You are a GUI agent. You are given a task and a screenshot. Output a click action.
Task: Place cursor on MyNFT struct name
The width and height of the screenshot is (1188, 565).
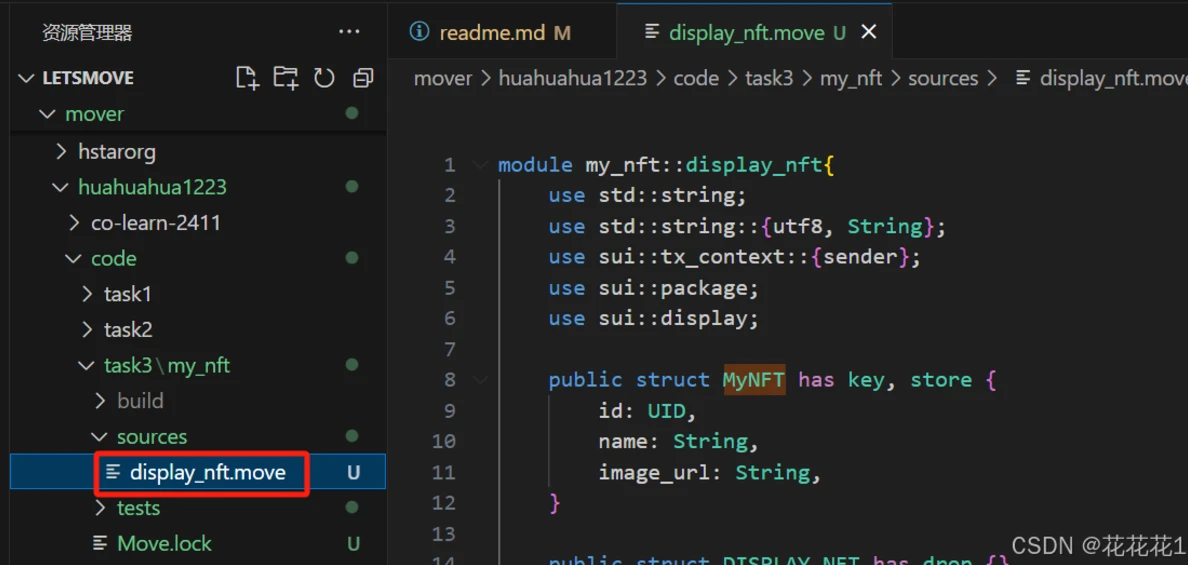tap(753, 380)
